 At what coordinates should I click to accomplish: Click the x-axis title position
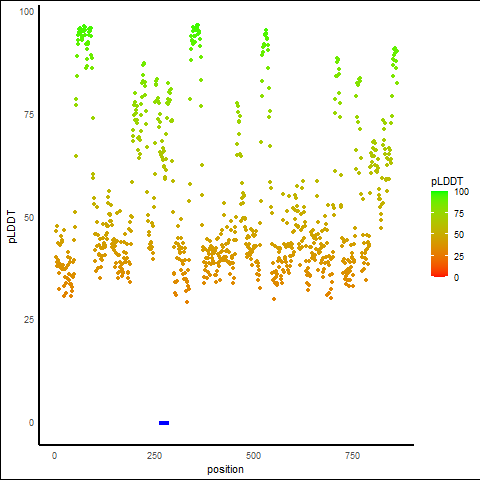(225, 470)
